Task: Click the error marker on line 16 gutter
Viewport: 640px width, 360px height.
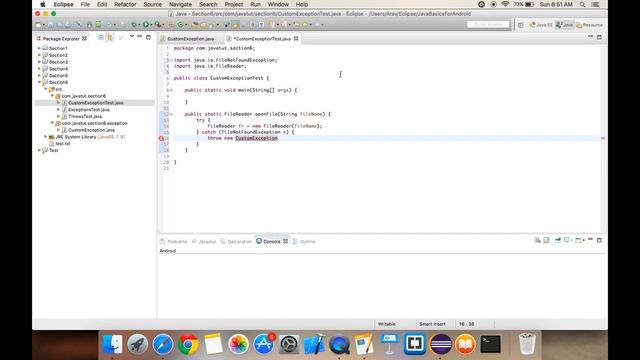Action: [x=161, y=138]
